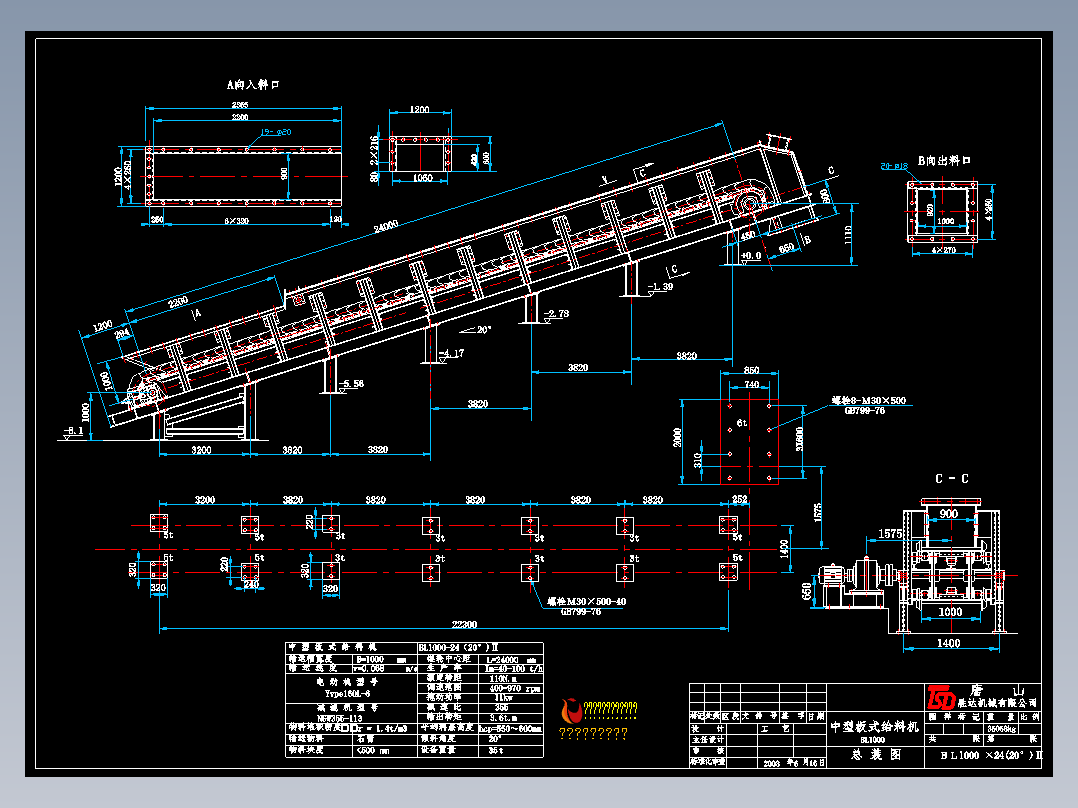Select the "2×216" dimension text
This screenshot has width=1078, height=808.
375,150
